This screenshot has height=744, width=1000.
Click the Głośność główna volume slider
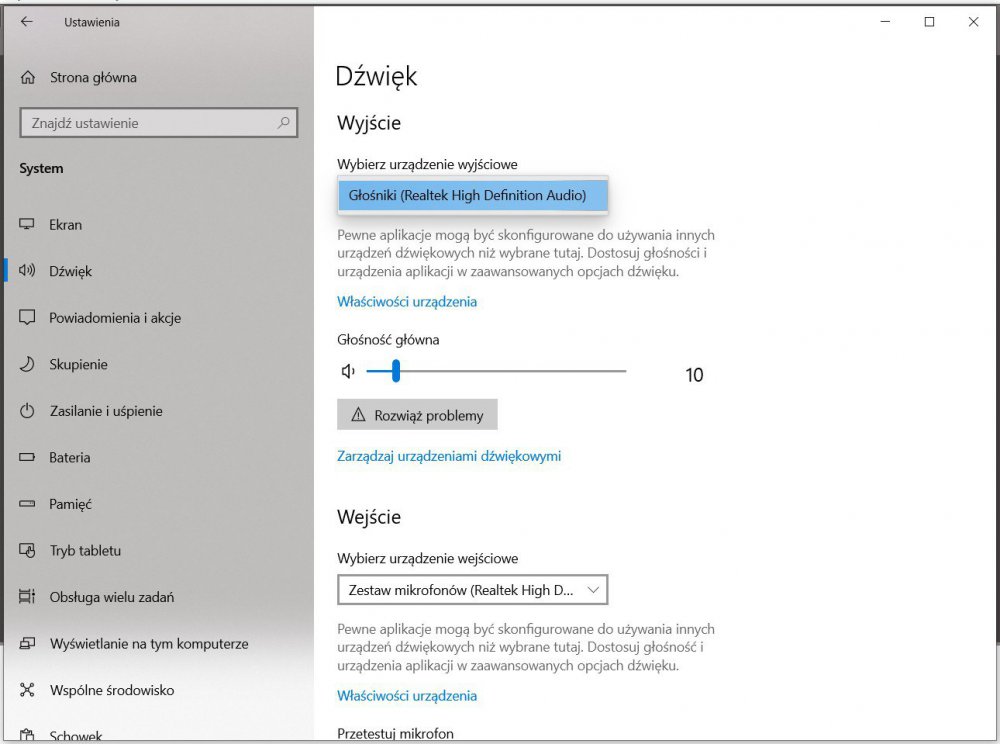[496, 372]
